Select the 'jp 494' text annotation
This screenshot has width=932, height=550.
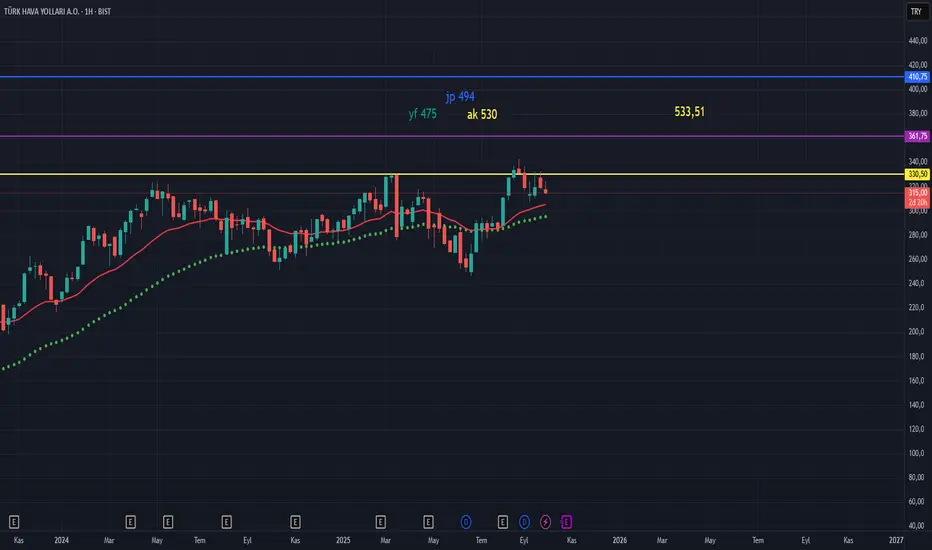coord(460,96)
